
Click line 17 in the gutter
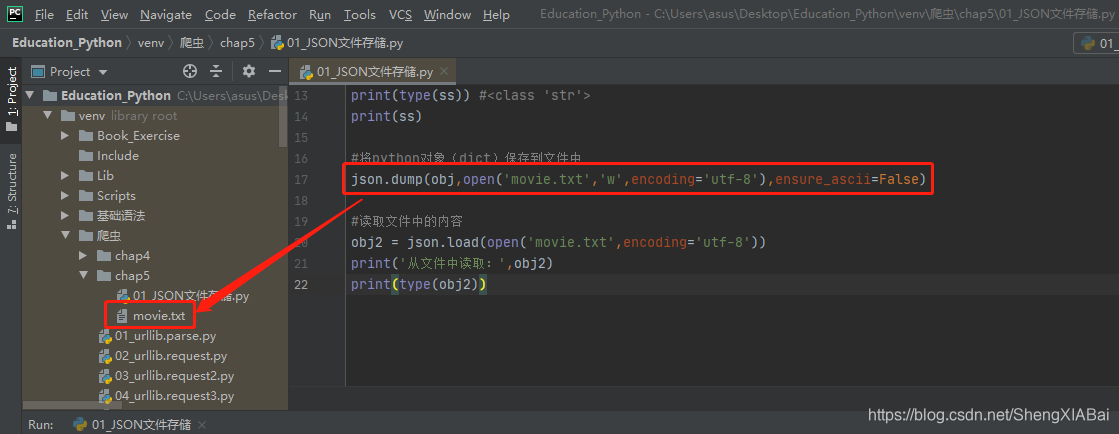click(x=301, y=179)
